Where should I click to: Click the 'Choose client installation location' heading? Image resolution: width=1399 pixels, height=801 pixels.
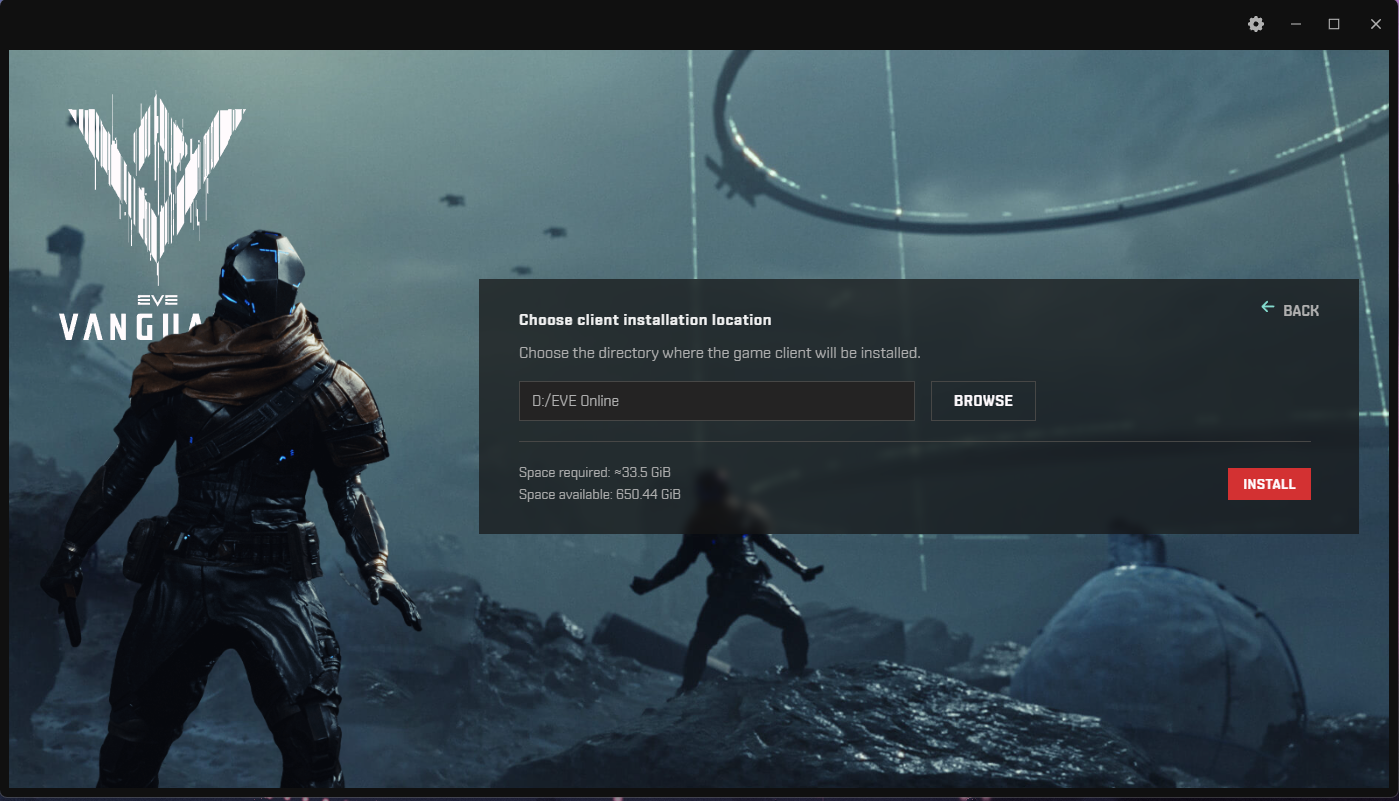click(645, 320)
